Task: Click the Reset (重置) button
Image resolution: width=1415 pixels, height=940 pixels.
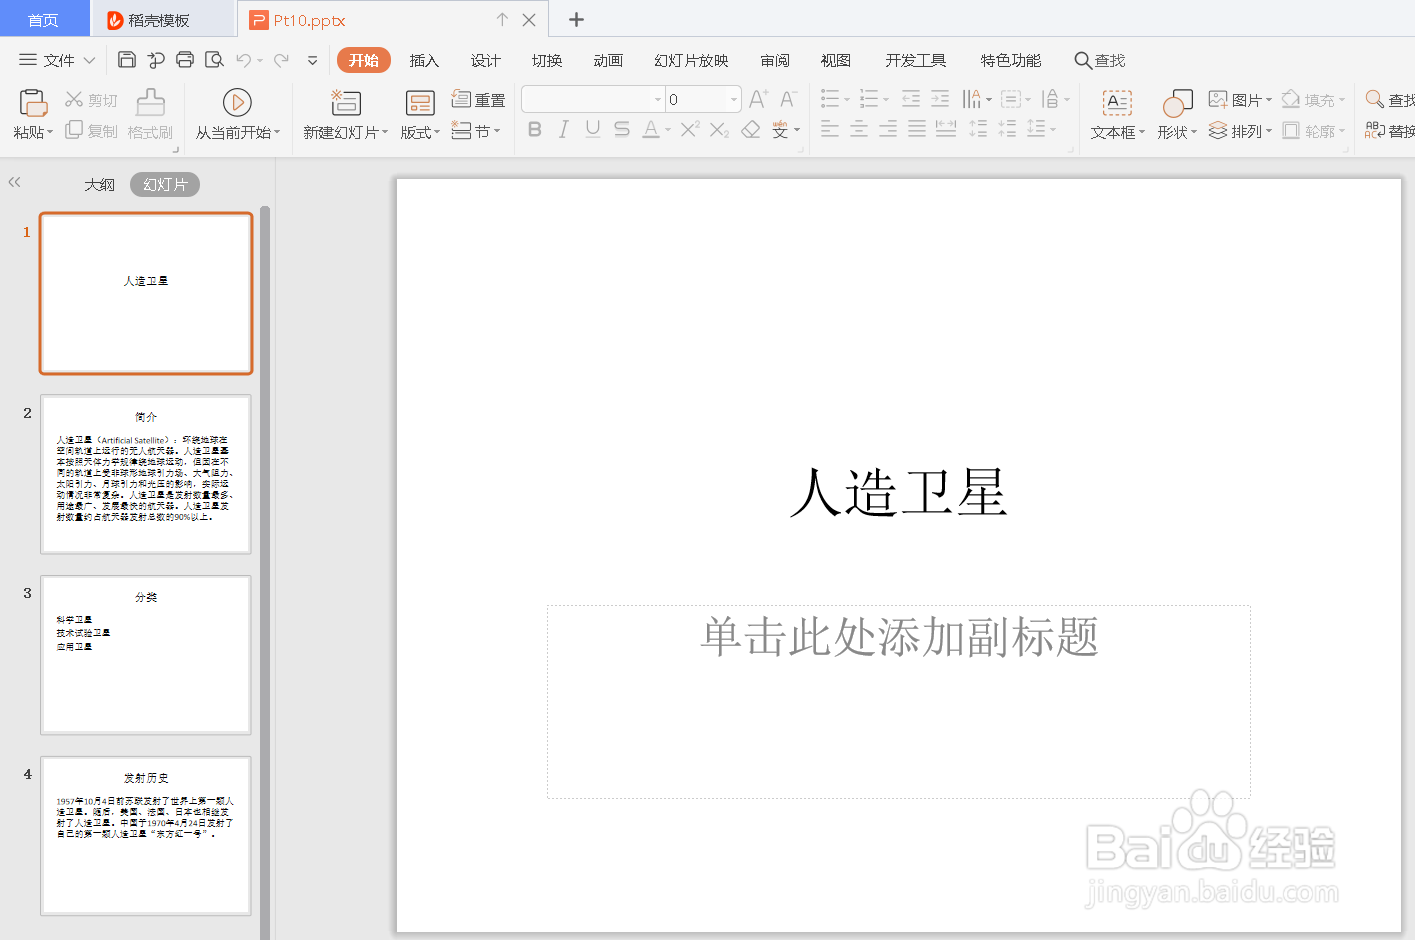Action: (x=478, y=100)
